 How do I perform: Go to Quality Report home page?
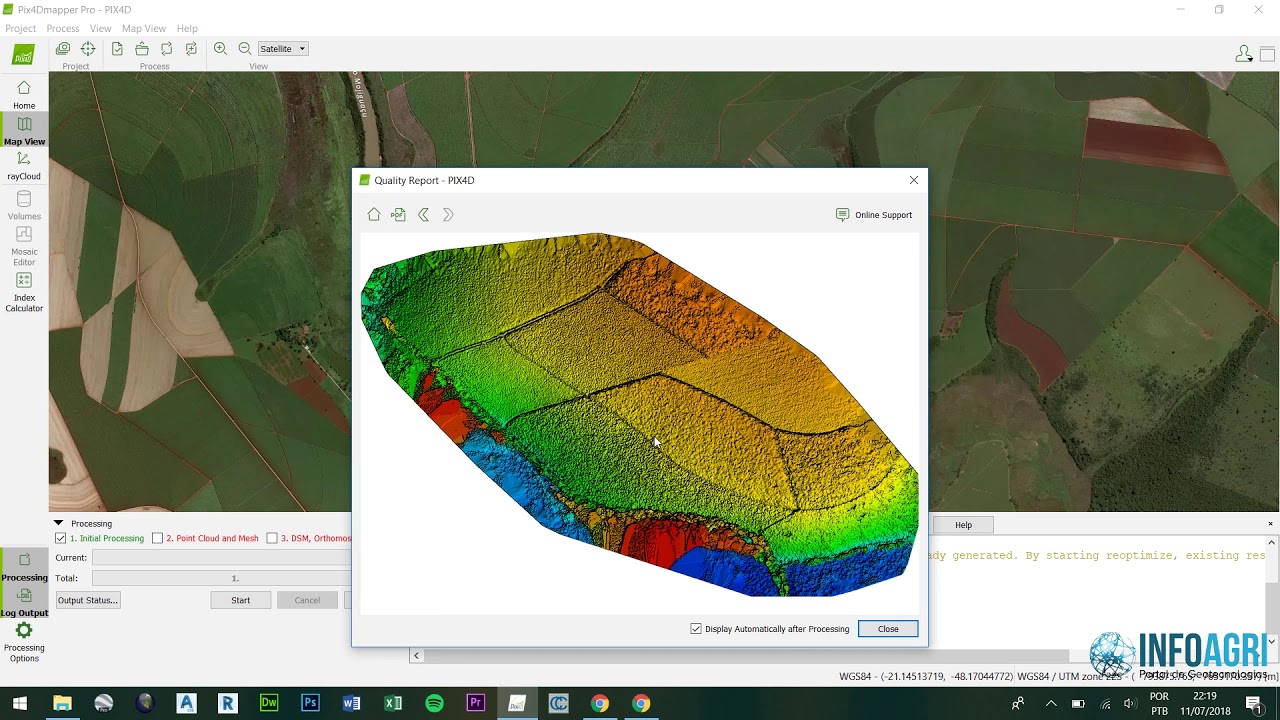pos(374,215)
